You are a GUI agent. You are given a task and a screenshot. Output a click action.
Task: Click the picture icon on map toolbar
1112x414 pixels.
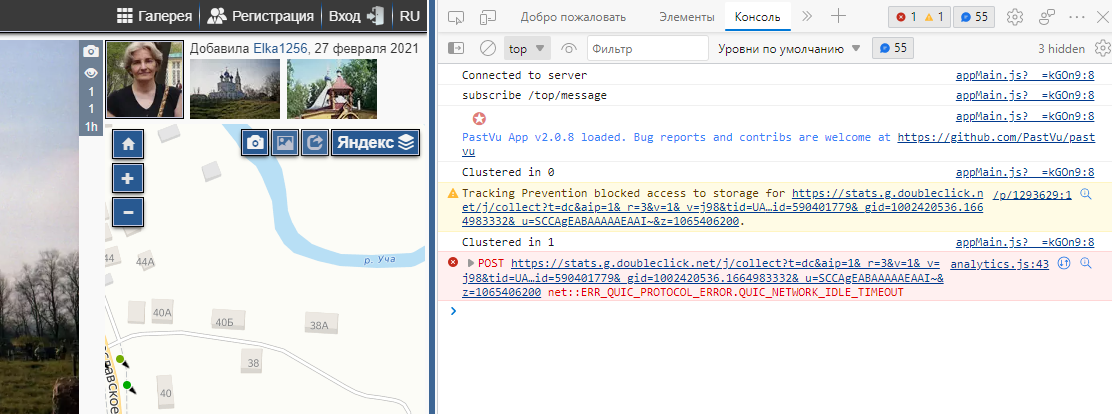(284, 142)
